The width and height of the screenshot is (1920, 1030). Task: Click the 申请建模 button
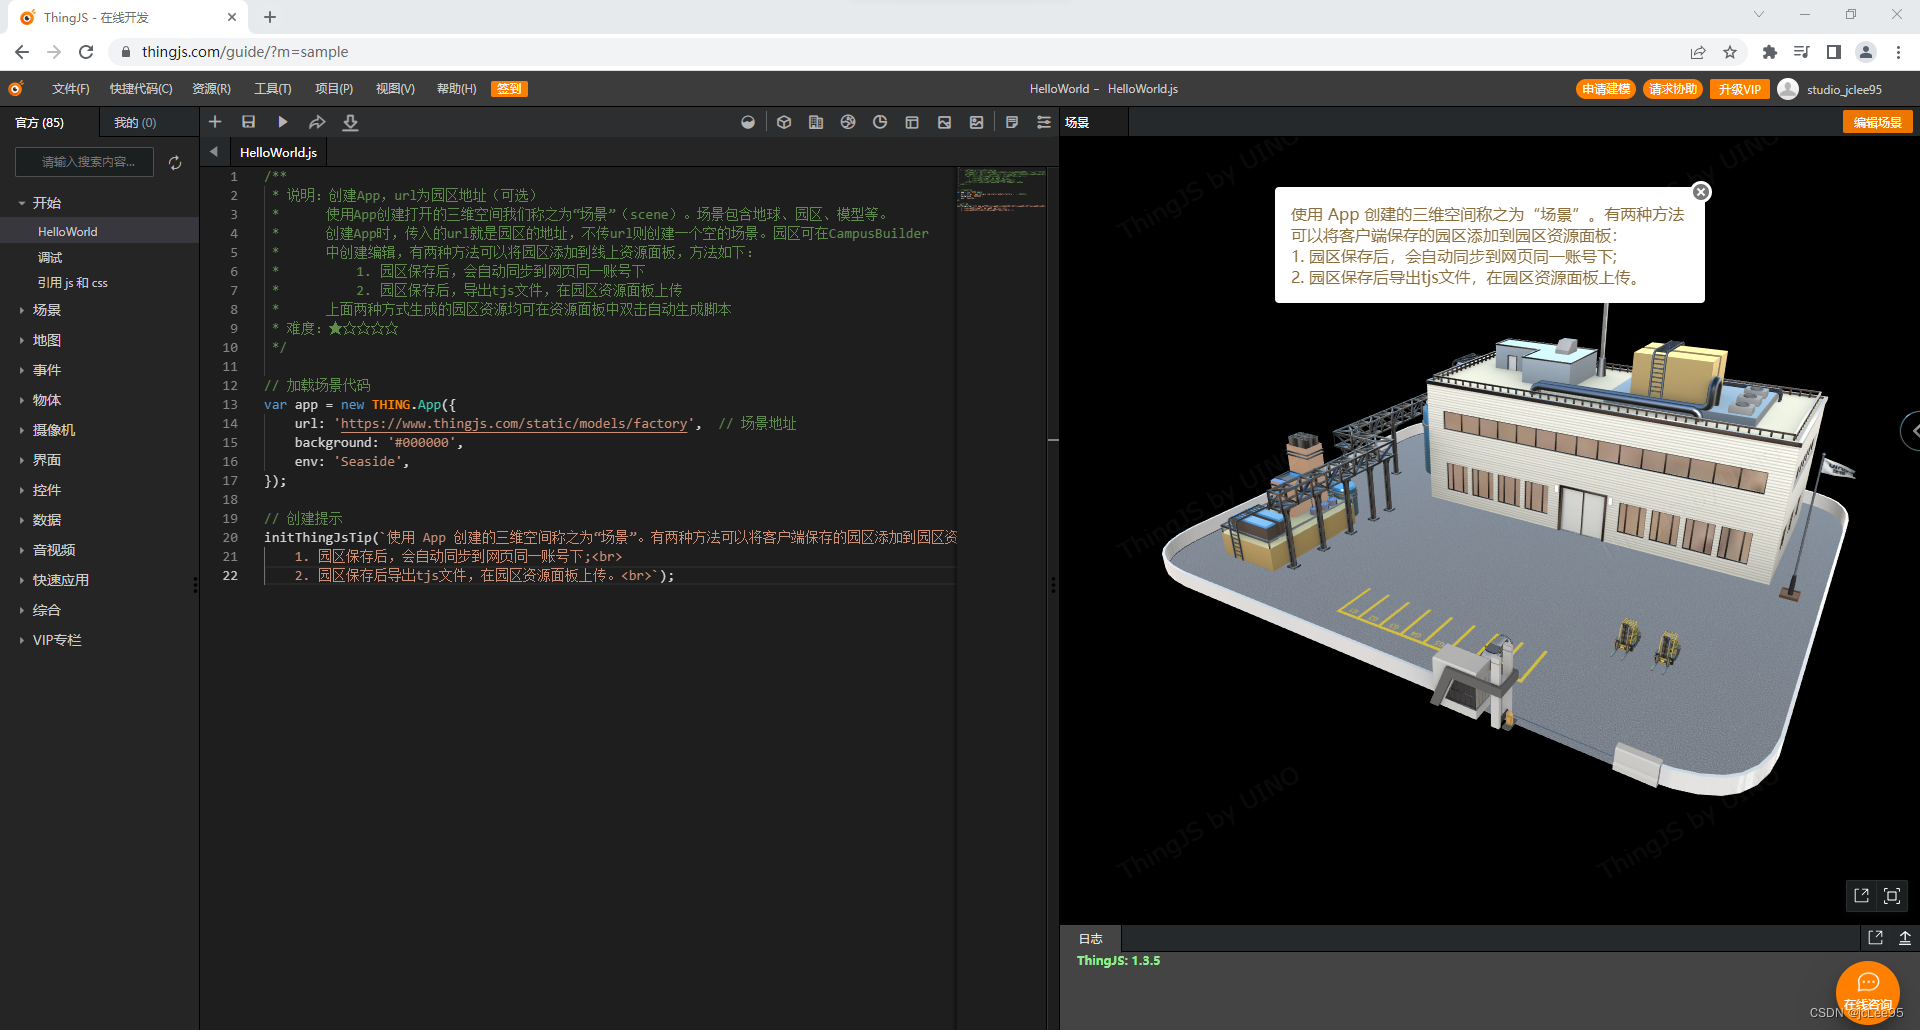pyautogui.click(x=1606, y=89)
